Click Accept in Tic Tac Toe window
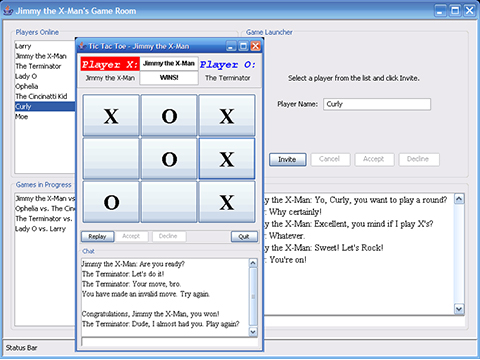This screenshot has height=360, width=480. click(131, 236)
